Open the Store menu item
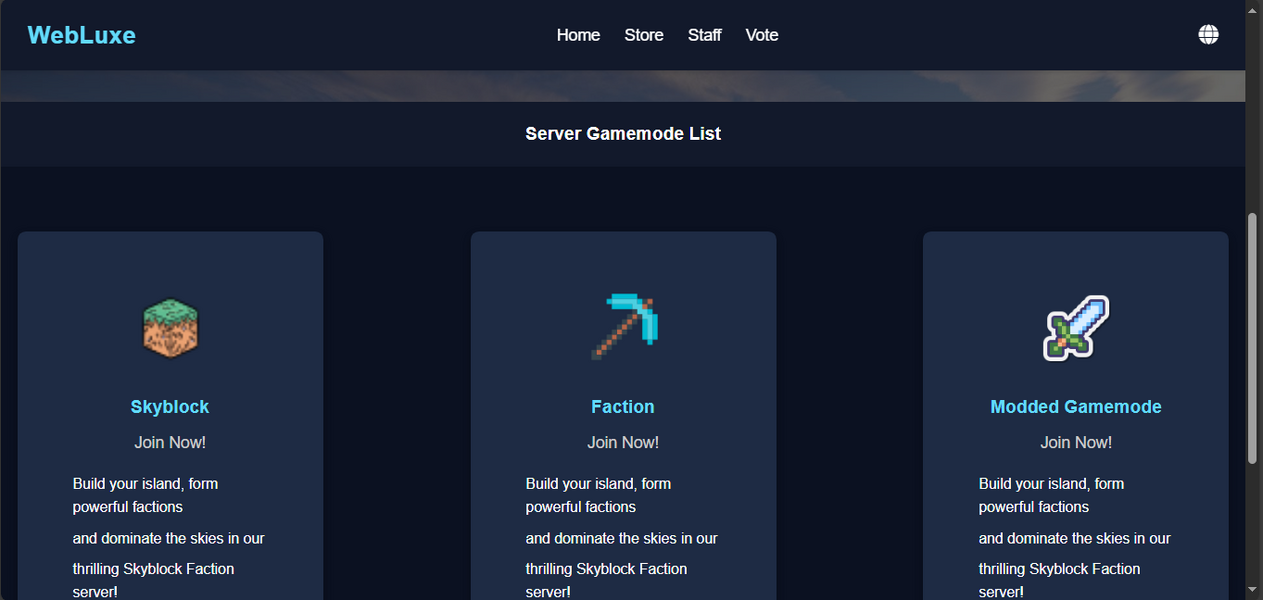 pos(644,35)
